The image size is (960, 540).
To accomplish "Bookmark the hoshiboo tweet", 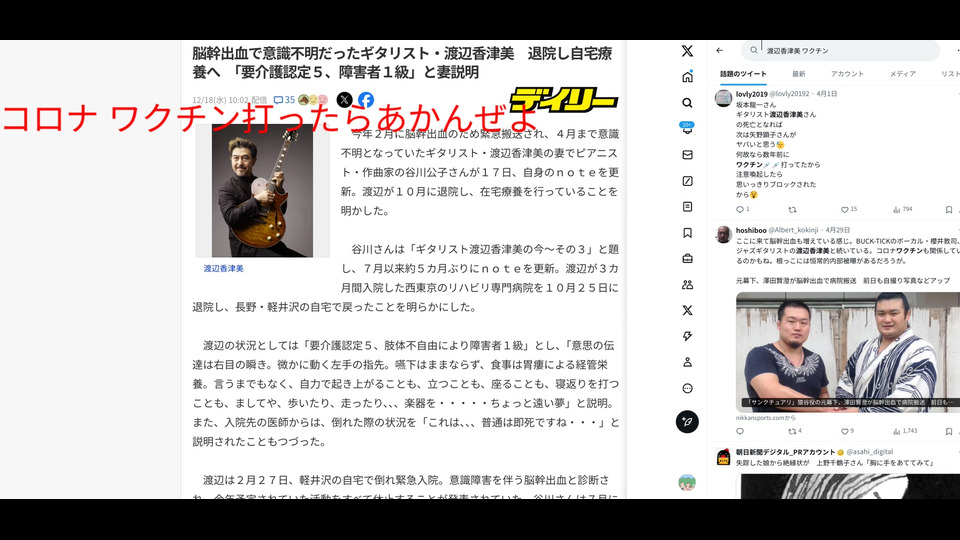I will [x=948, y=431].
